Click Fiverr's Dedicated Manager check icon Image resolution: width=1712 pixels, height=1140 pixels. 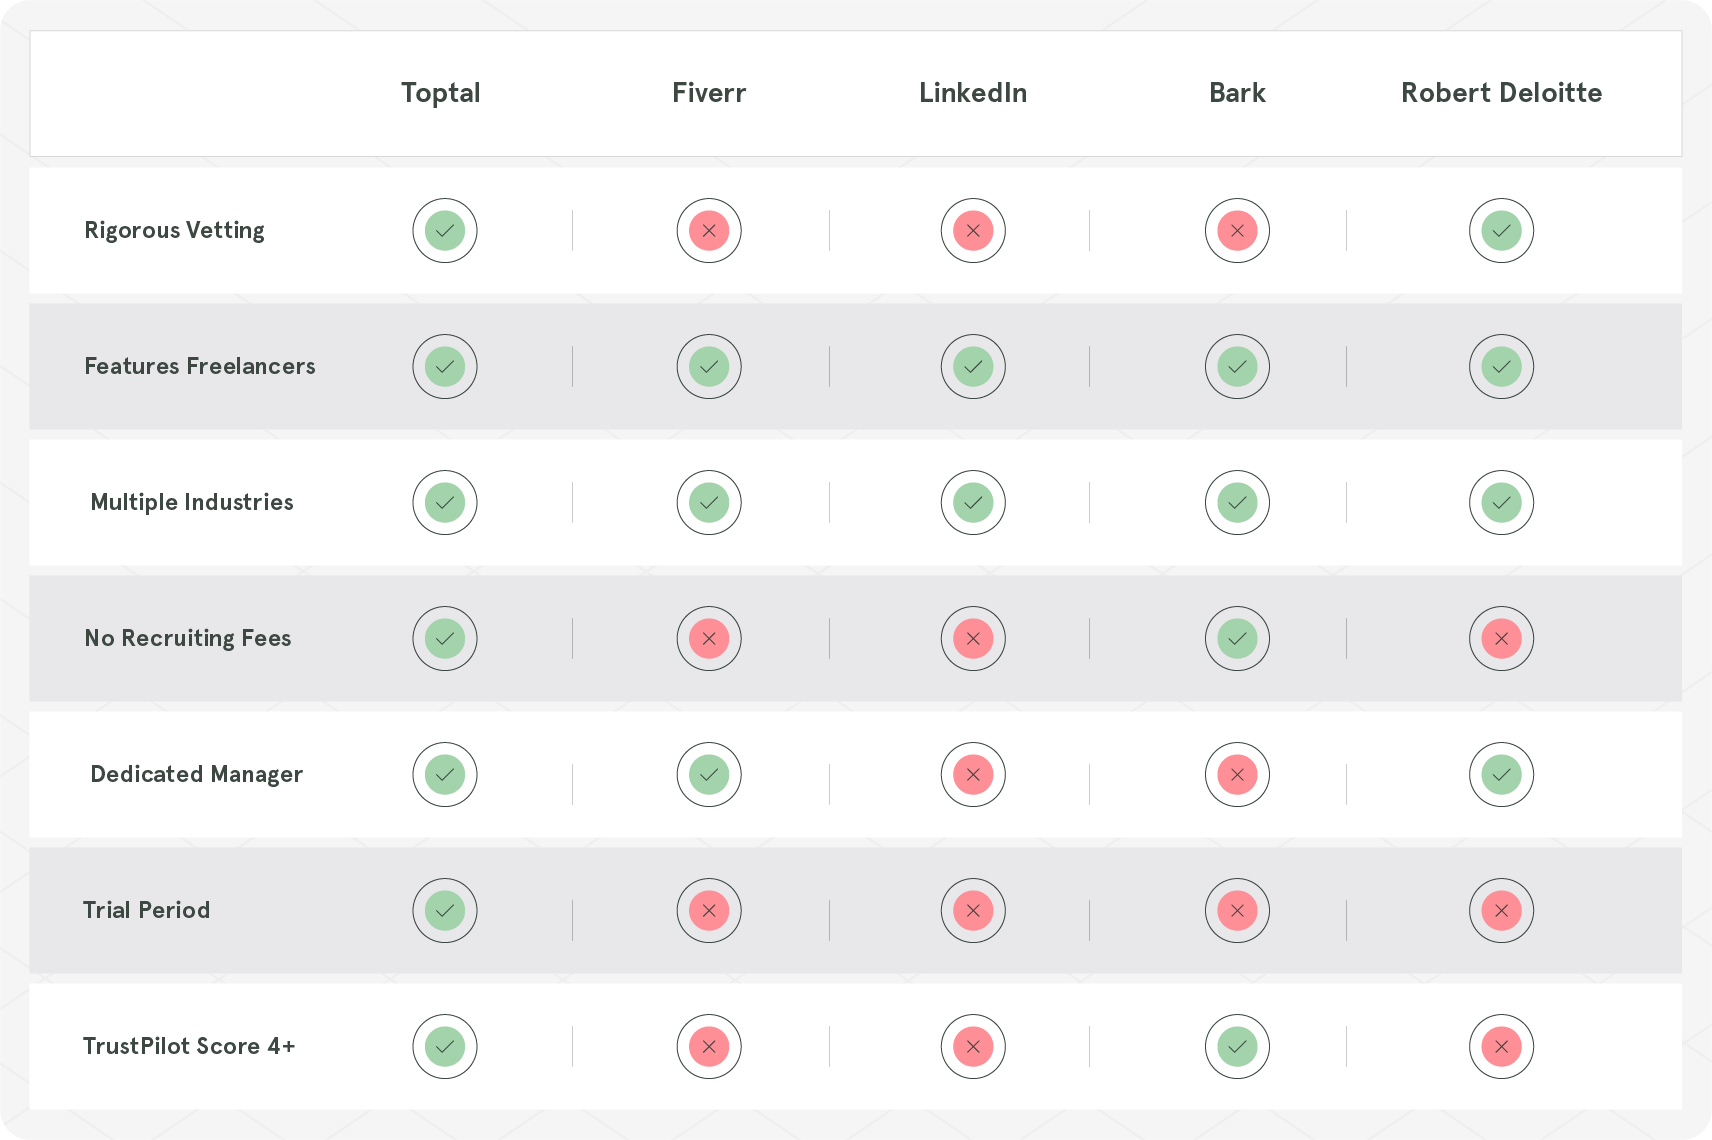(x=709, y=775)
